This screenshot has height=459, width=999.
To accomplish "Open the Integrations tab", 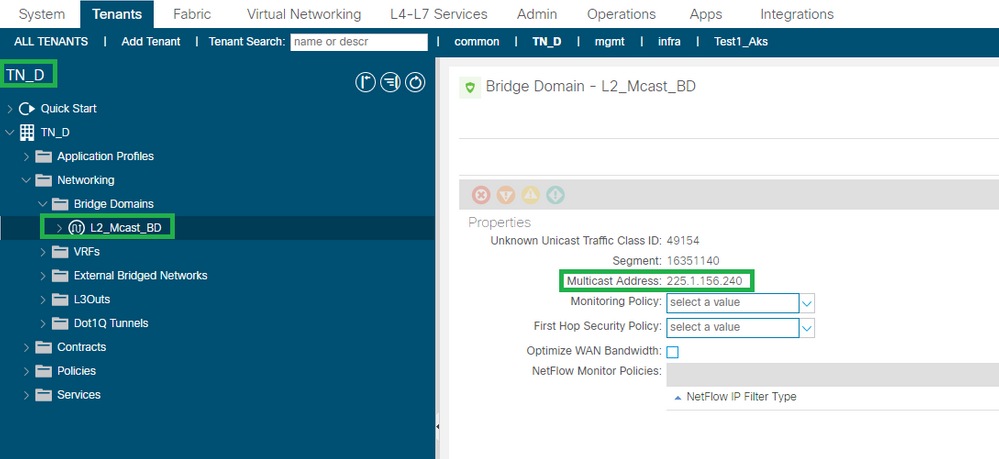I will (x=797, y=14).
